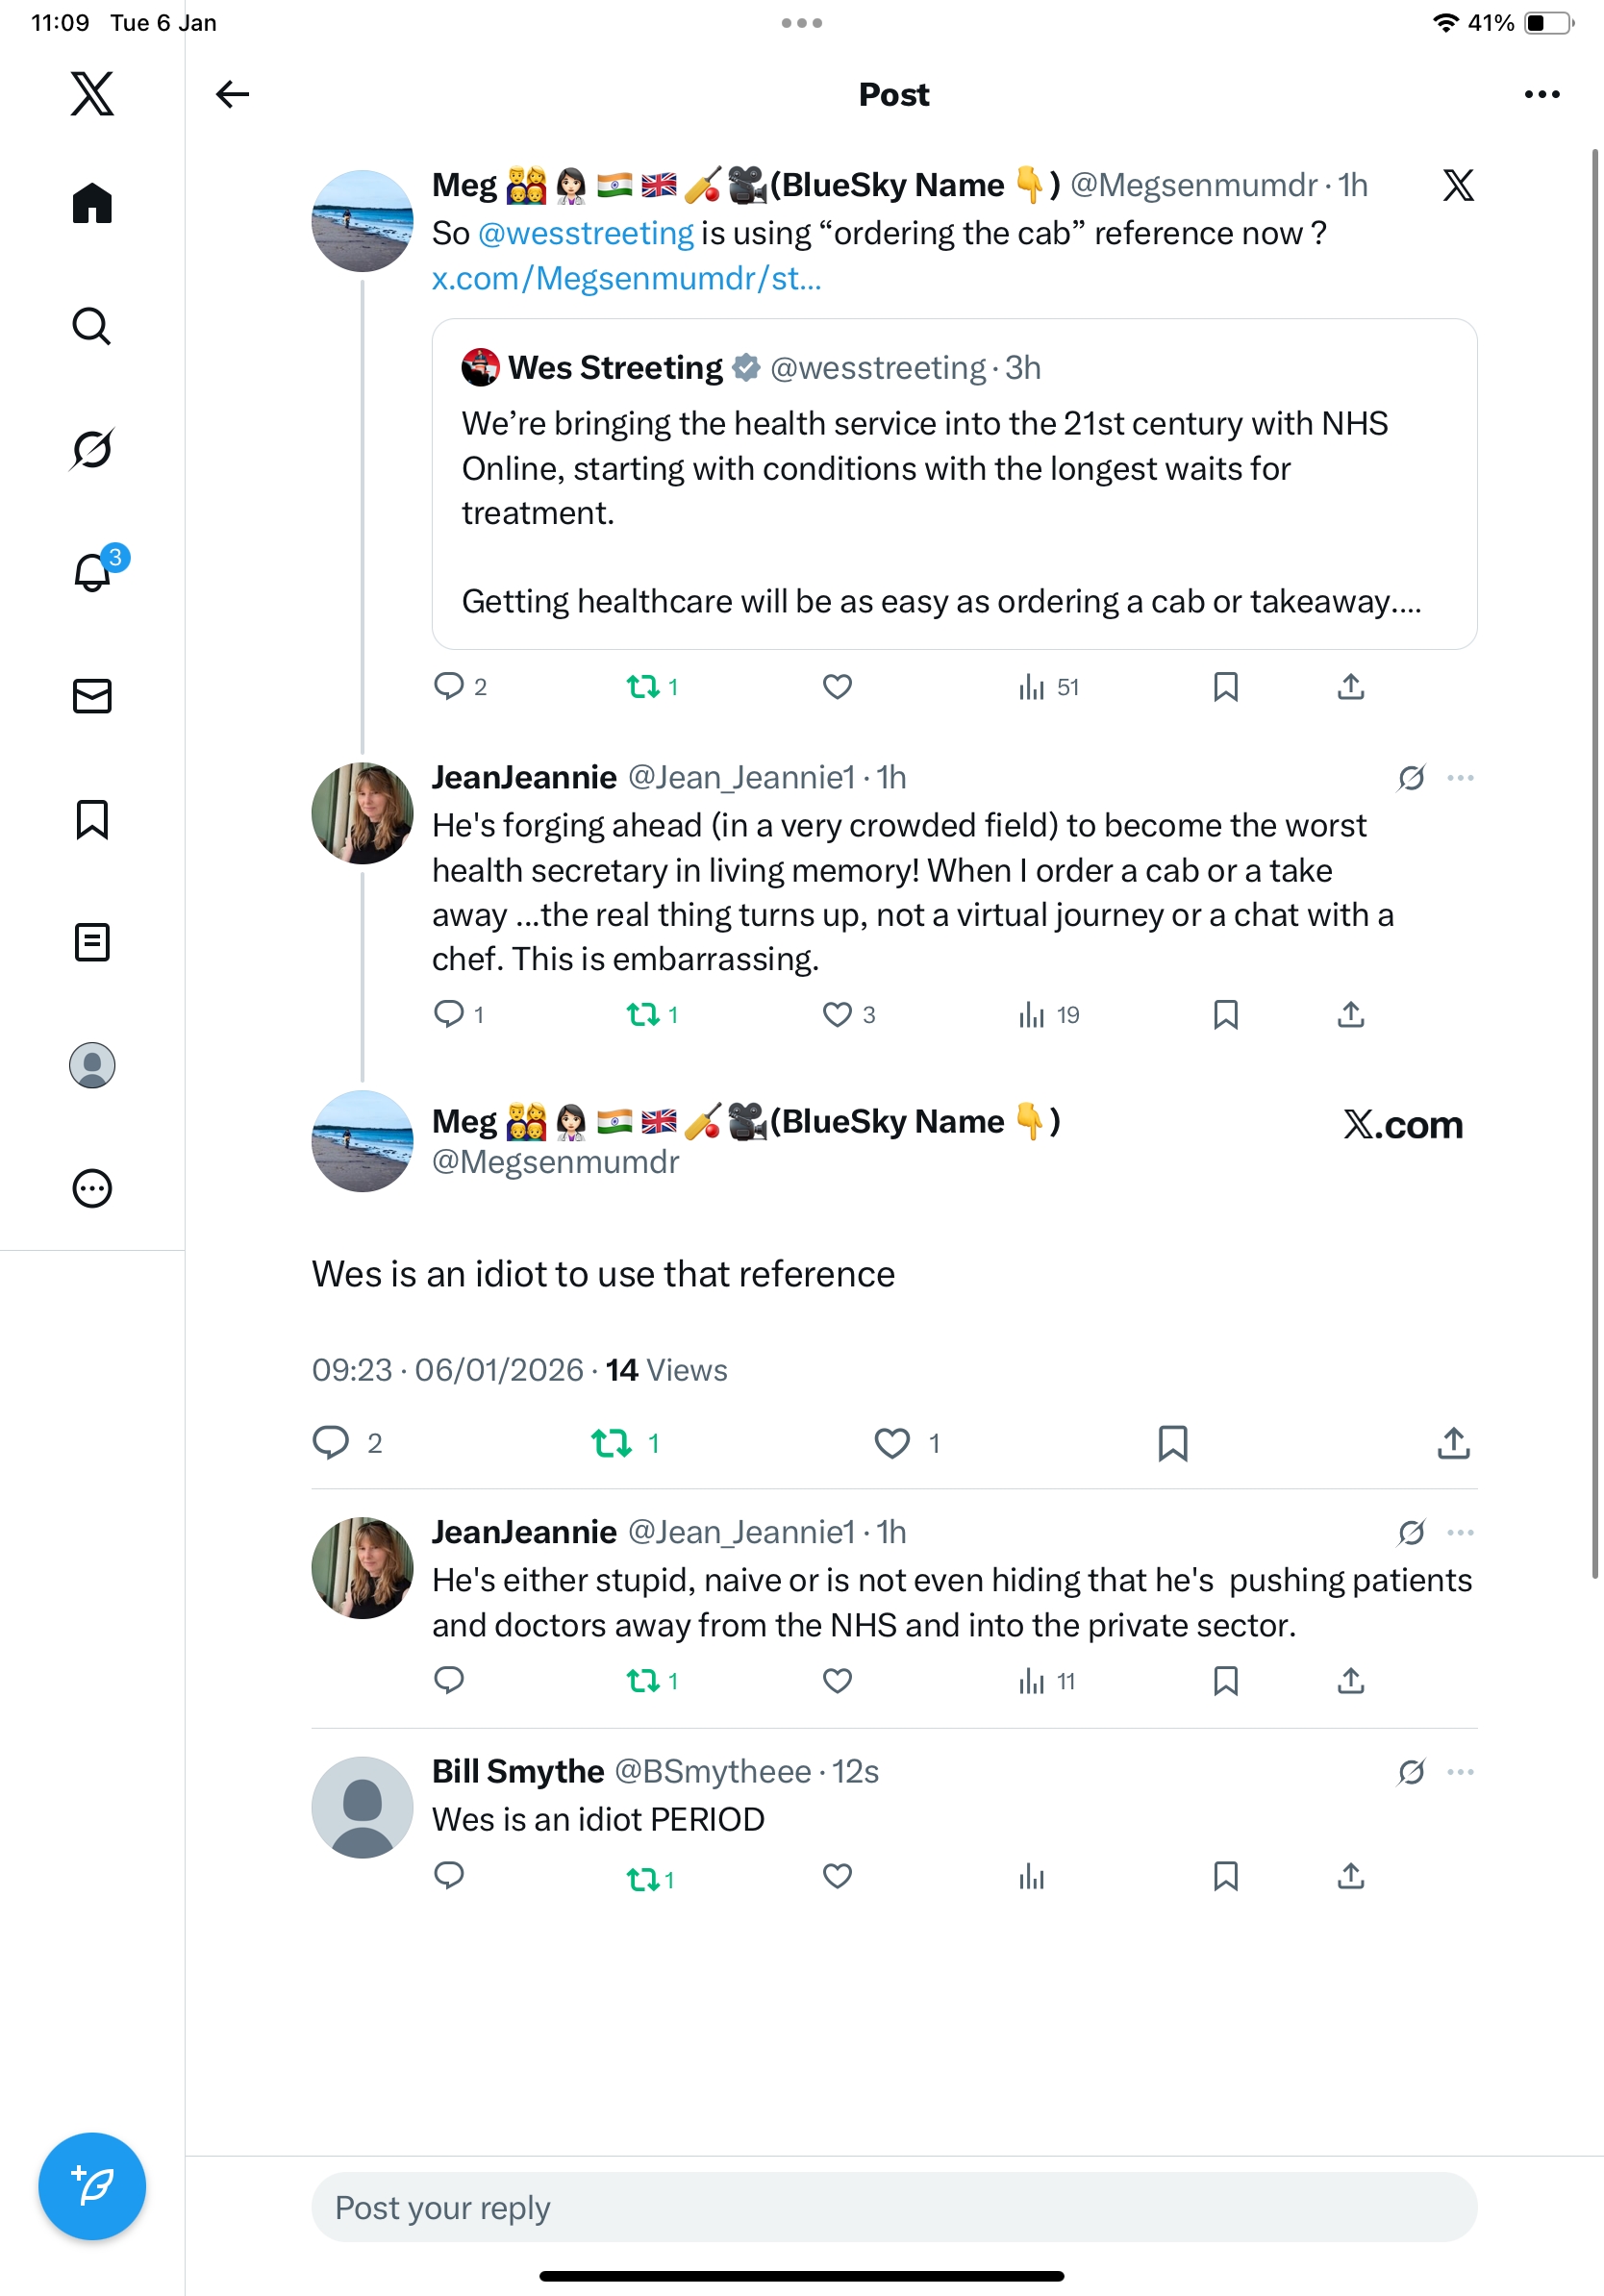
Task: Open the Lists item in sidebar
Action: pyautogui.click(x=92, y=942)
